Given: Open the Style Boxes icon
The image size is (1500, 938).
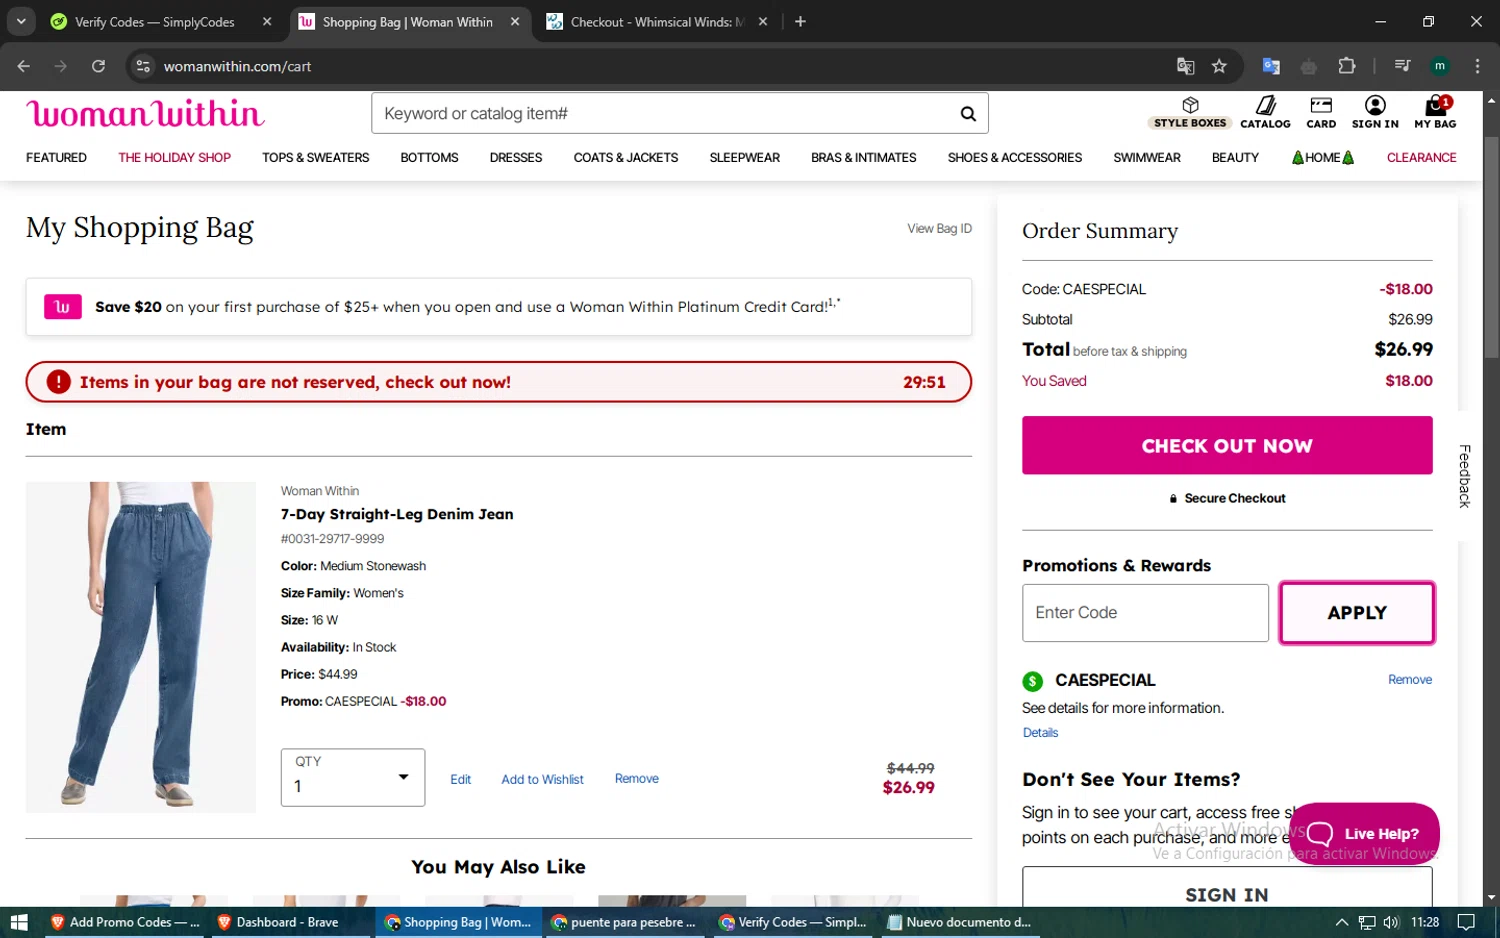Looking at the screenshot, I should (x=1189, y=112).
